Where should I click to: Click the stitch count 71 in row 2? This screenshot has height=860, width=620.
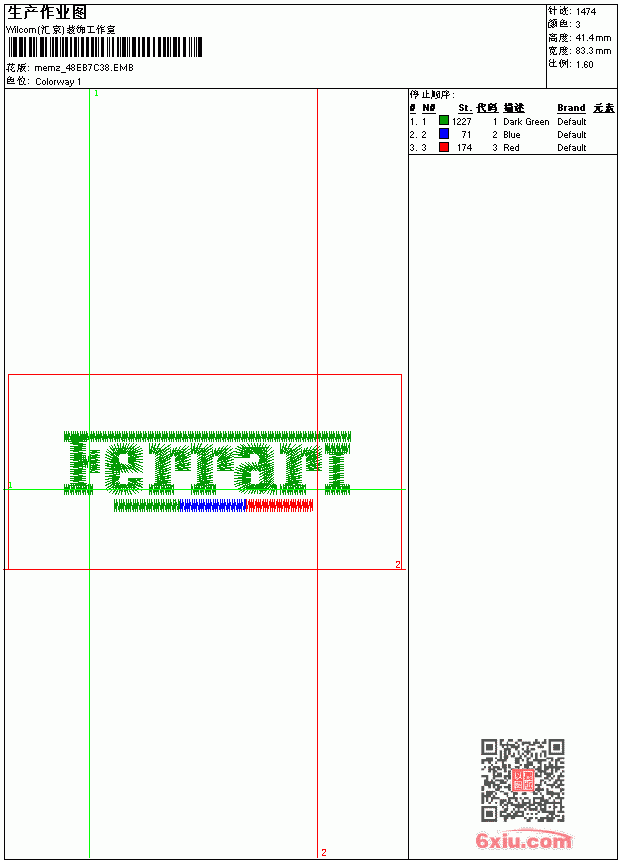[x=466, y=134]
